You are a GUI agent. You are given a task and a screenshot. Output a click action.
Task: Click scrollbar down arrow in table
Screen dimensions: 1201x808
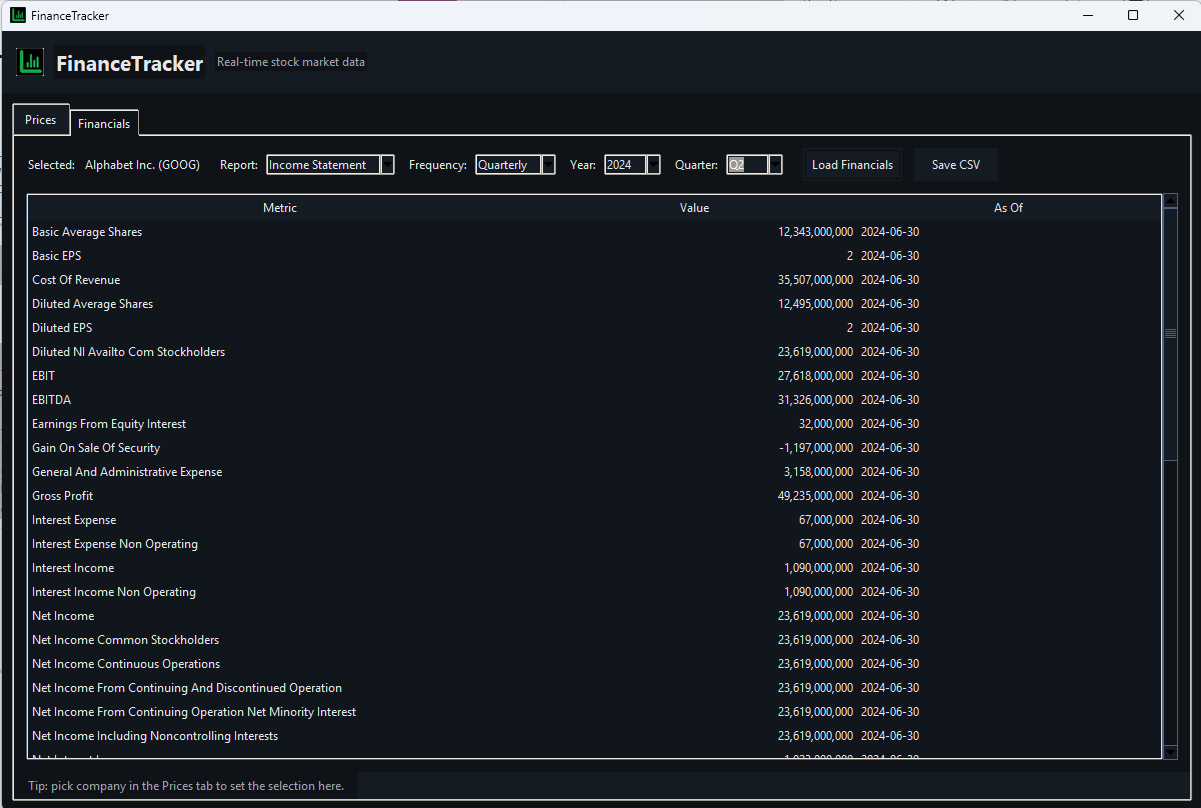coord(1171,752)
